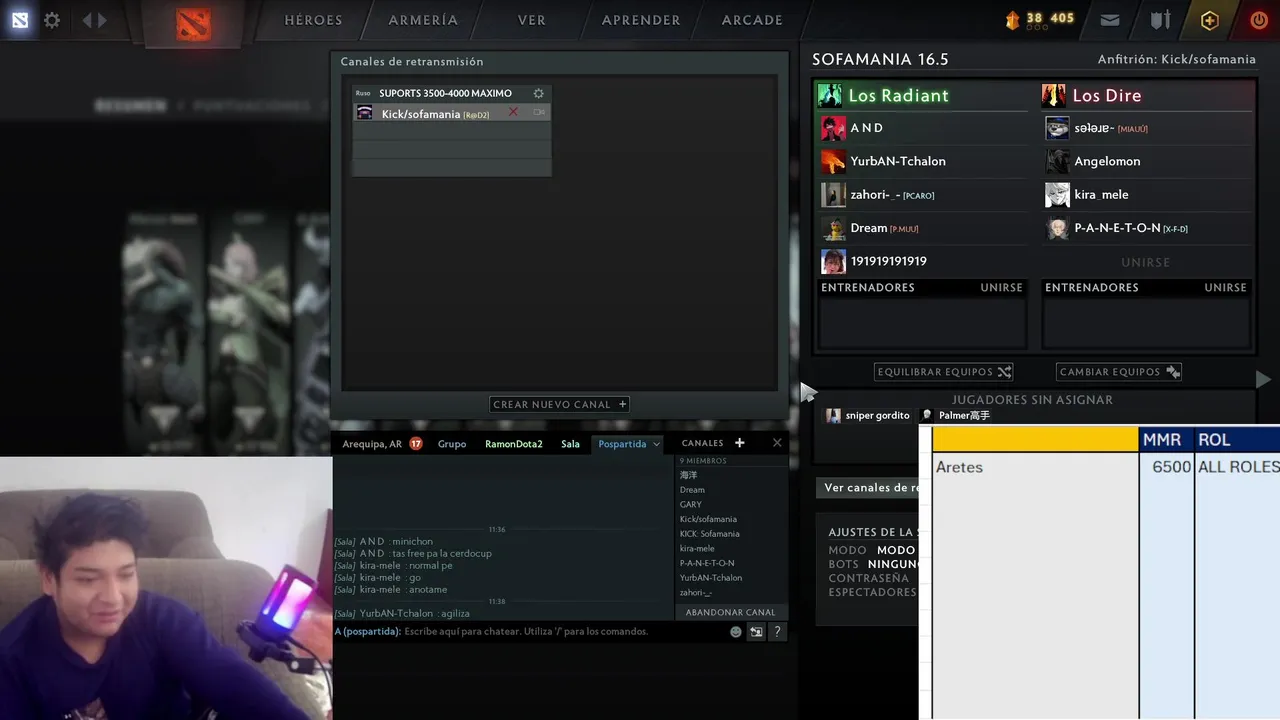This screenshot has height=720, width=1280.
Task: Click ABANDONAR CANAL button
Action: click(x=730, y=612)
